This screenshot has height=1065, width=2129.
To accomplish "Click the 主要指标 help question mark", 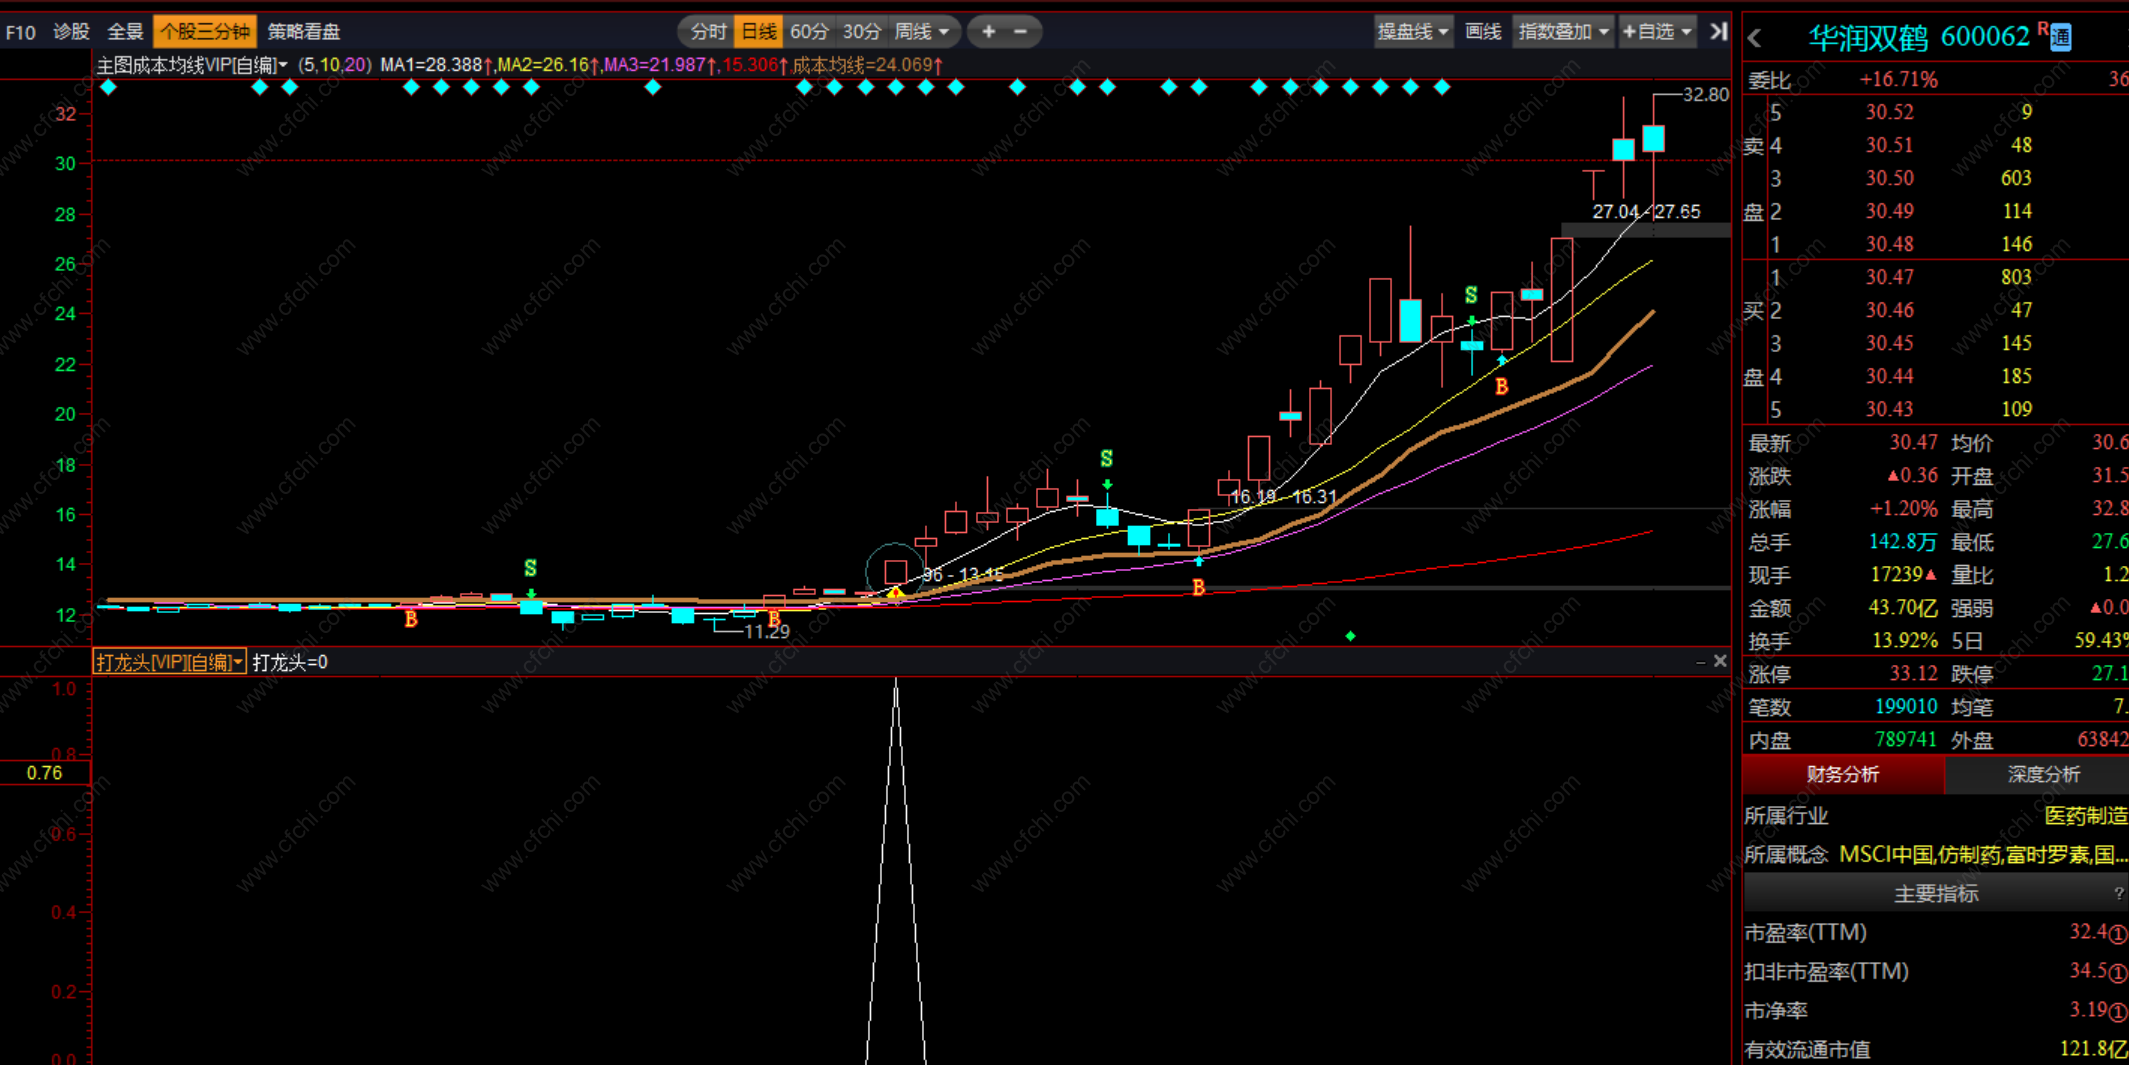I will [x=2118, y=894].
